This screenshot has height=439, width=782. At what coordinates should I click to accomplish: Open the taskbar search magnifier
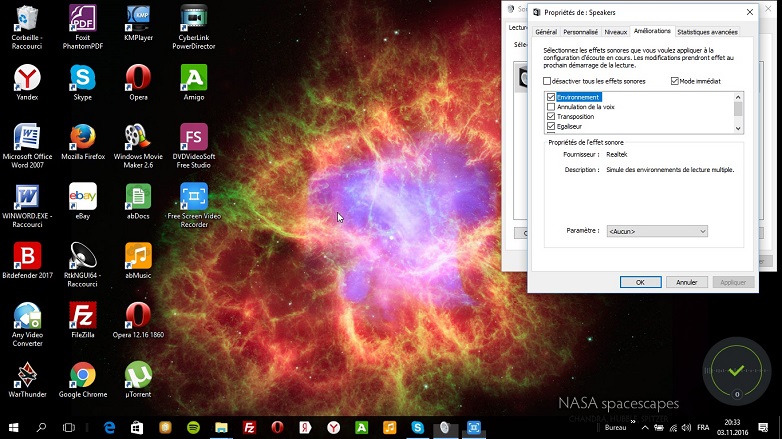41,428
